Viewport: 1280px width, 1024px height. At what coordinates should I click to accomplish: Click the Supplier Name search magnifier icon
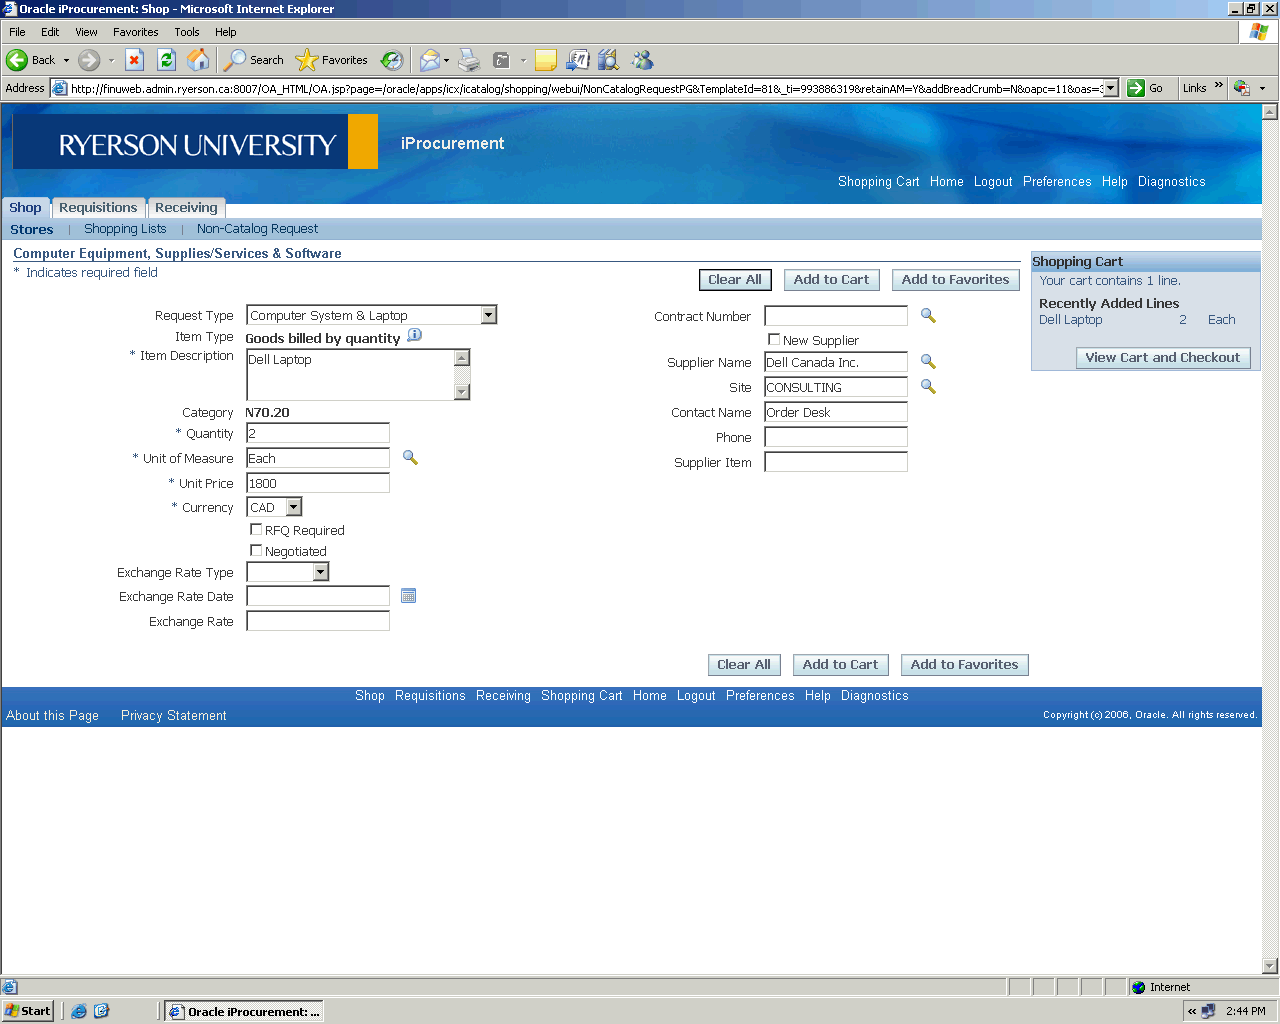[x=928, y=362]
